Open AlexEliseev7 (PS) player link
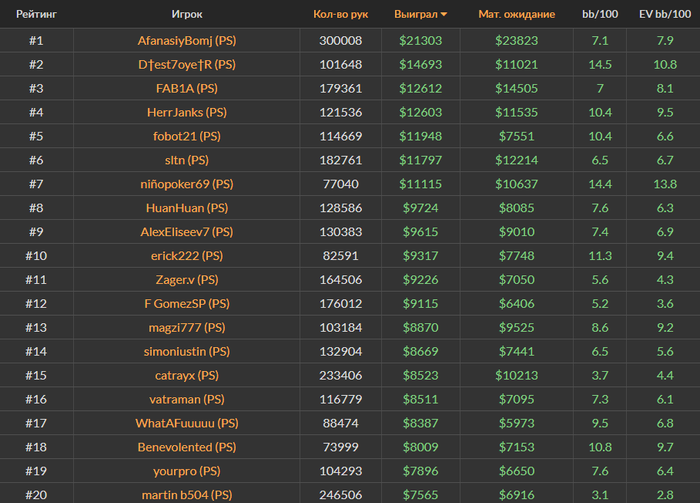The width and height of the screenshot is (700, 503). [x=187, y=232]
